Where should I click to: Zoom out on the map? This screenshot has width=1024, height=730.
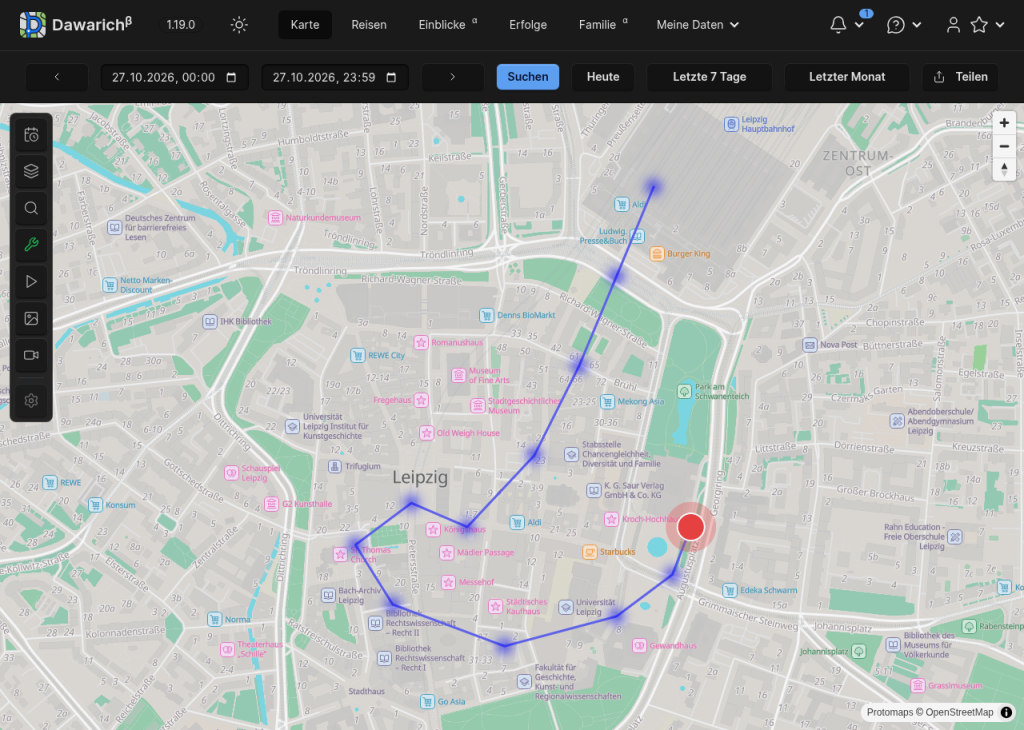1004,146
